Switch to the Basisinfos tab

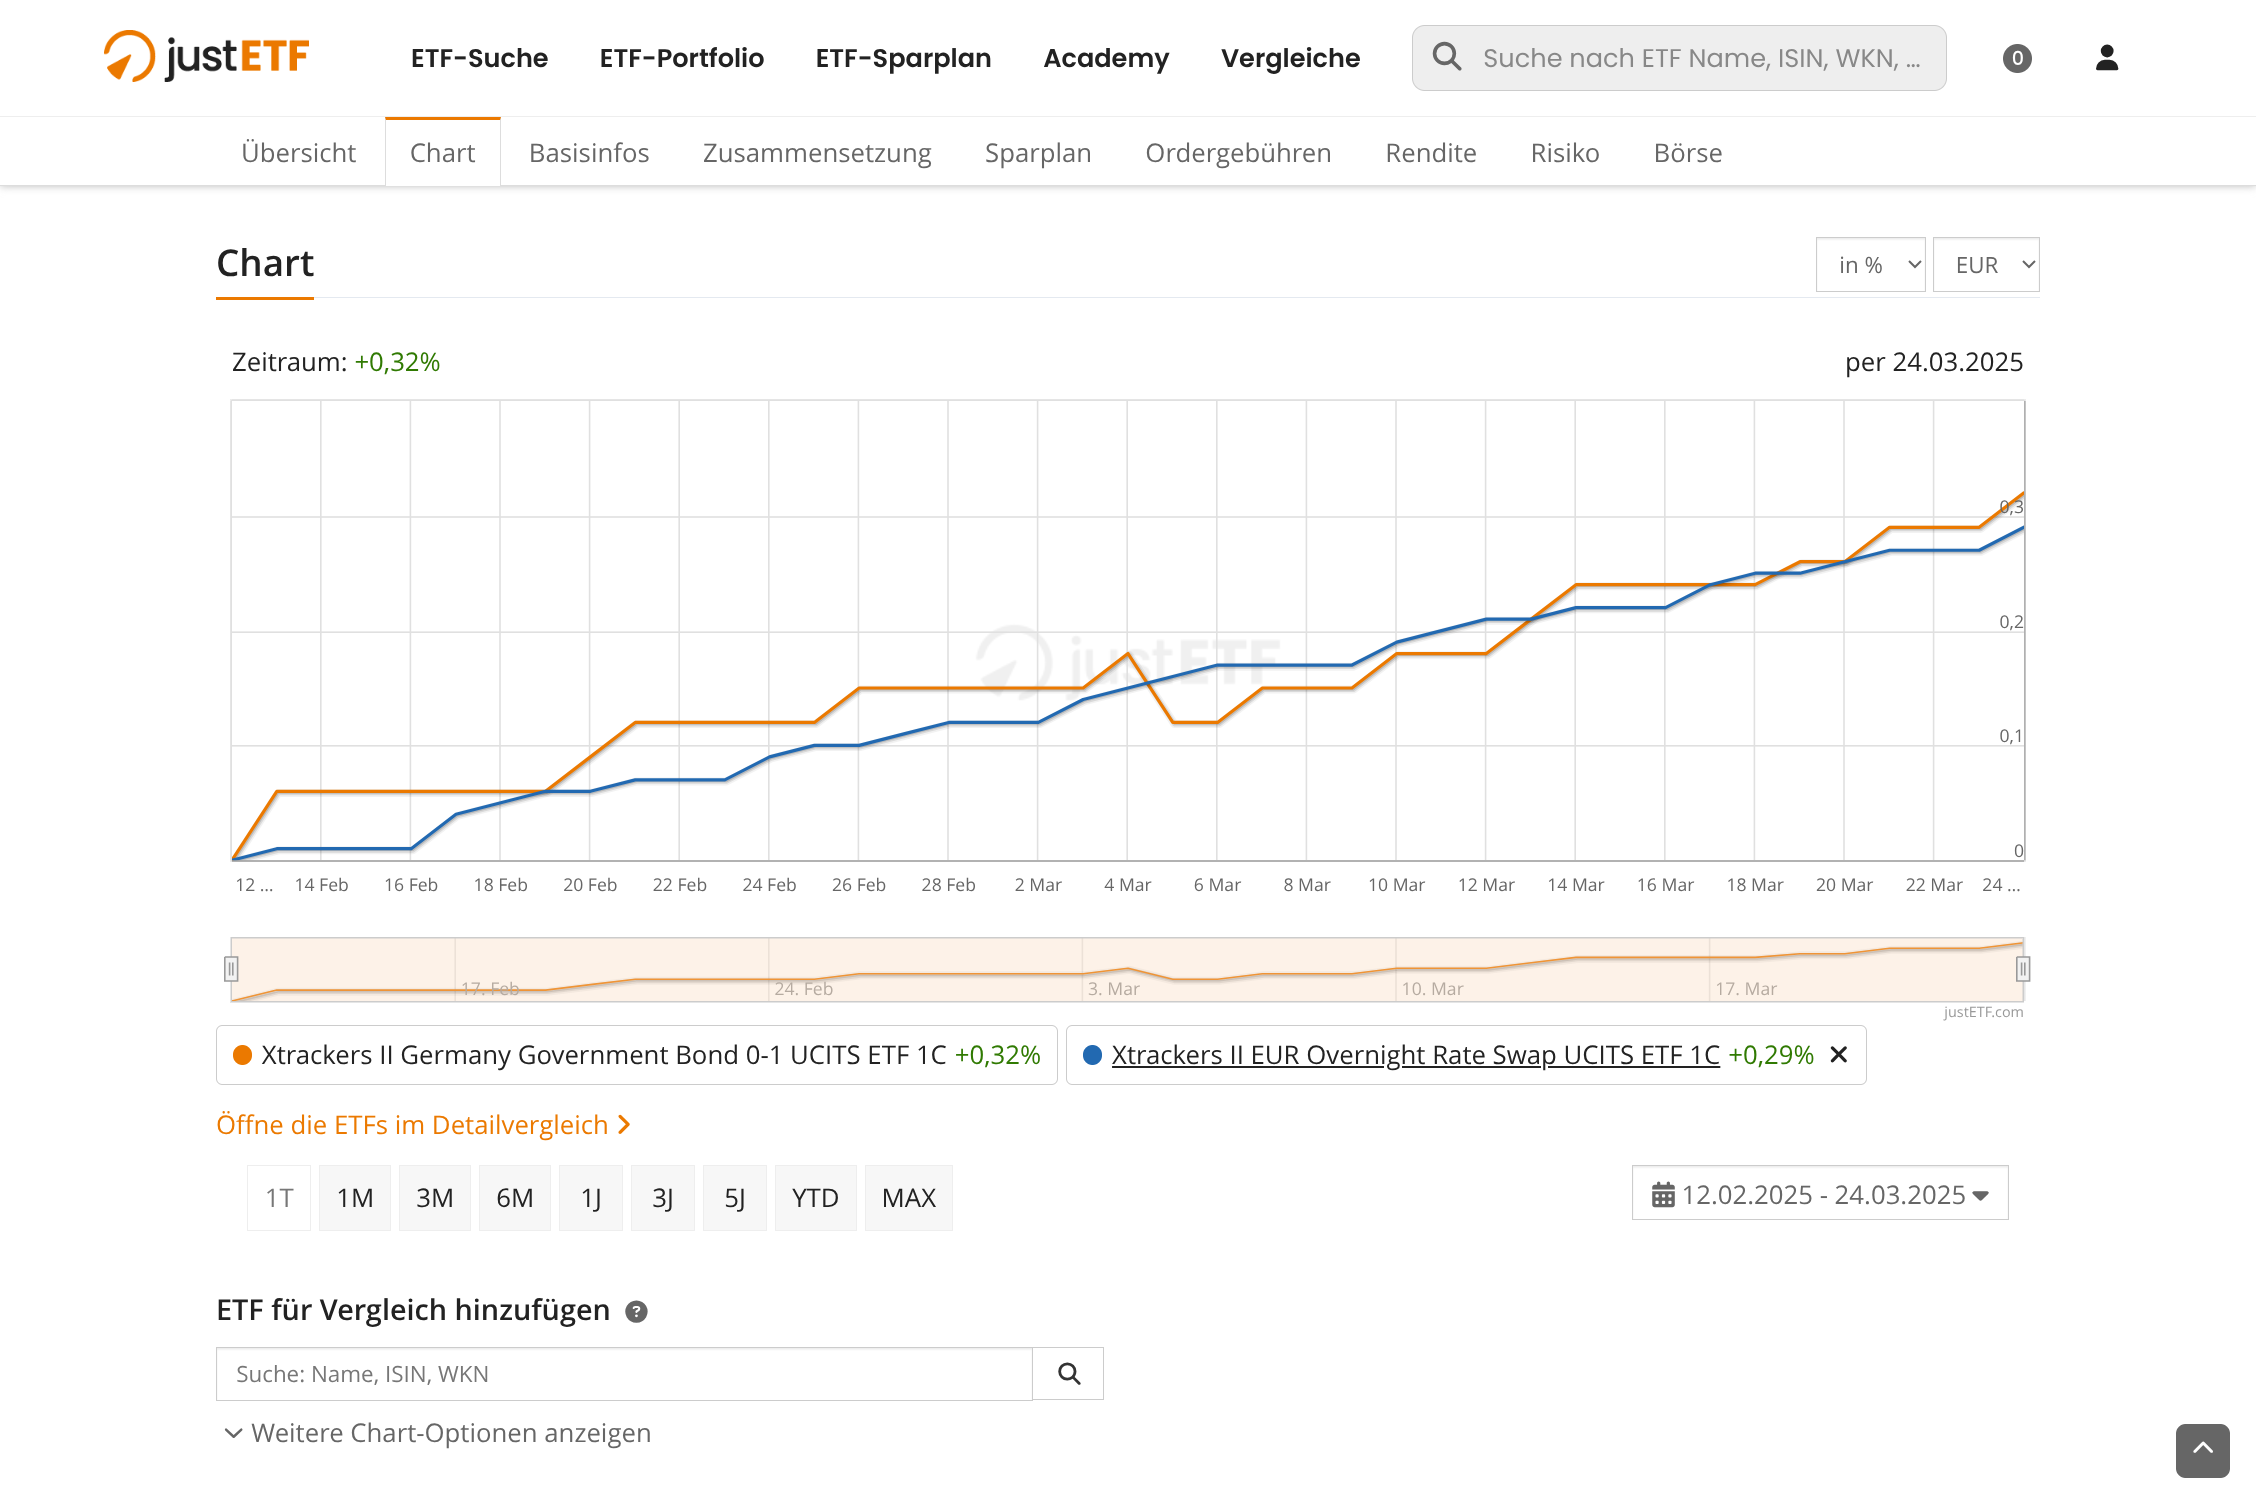(589, 153)
